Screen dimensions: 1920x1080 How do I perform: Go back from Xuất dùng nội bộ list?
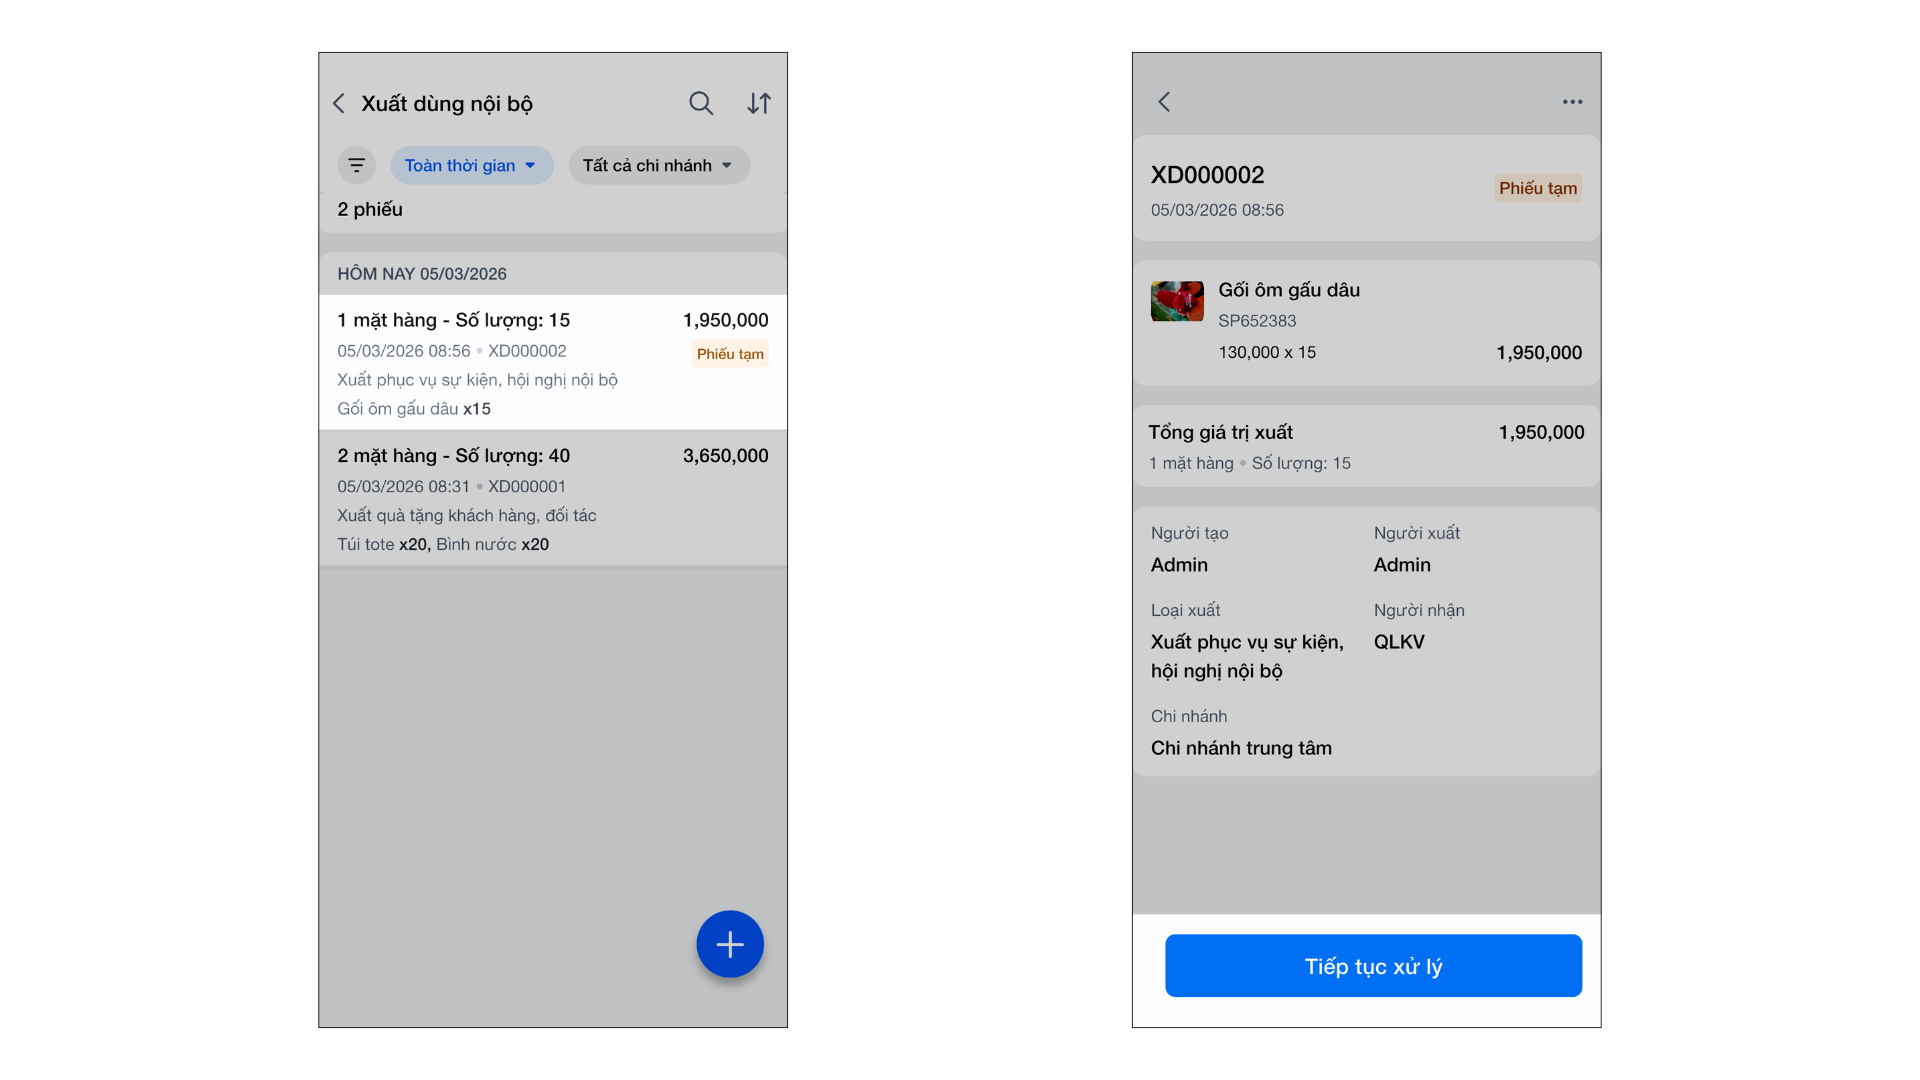339,104
